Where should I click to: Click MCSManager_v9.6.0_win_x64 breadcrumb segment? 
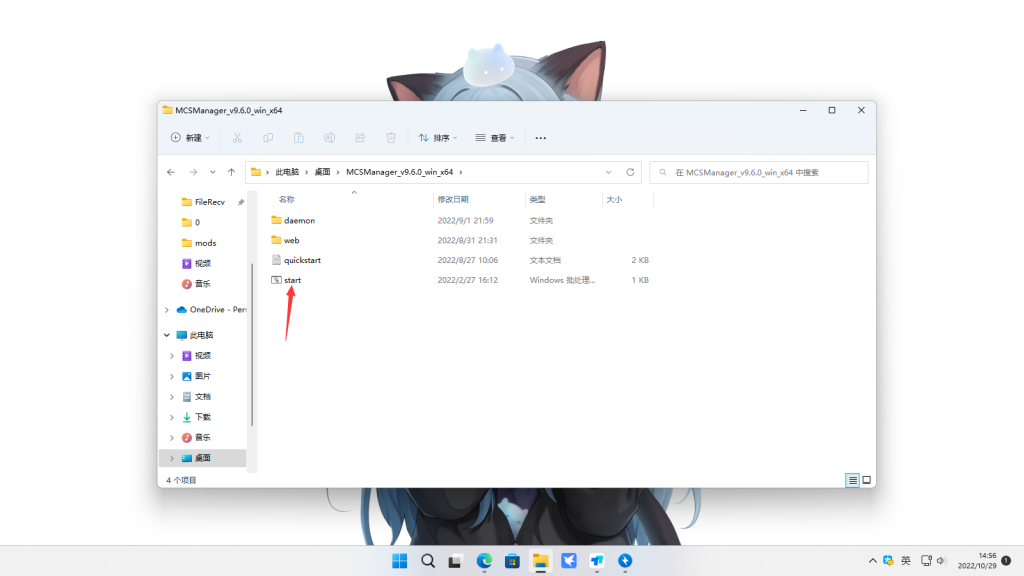400,172
